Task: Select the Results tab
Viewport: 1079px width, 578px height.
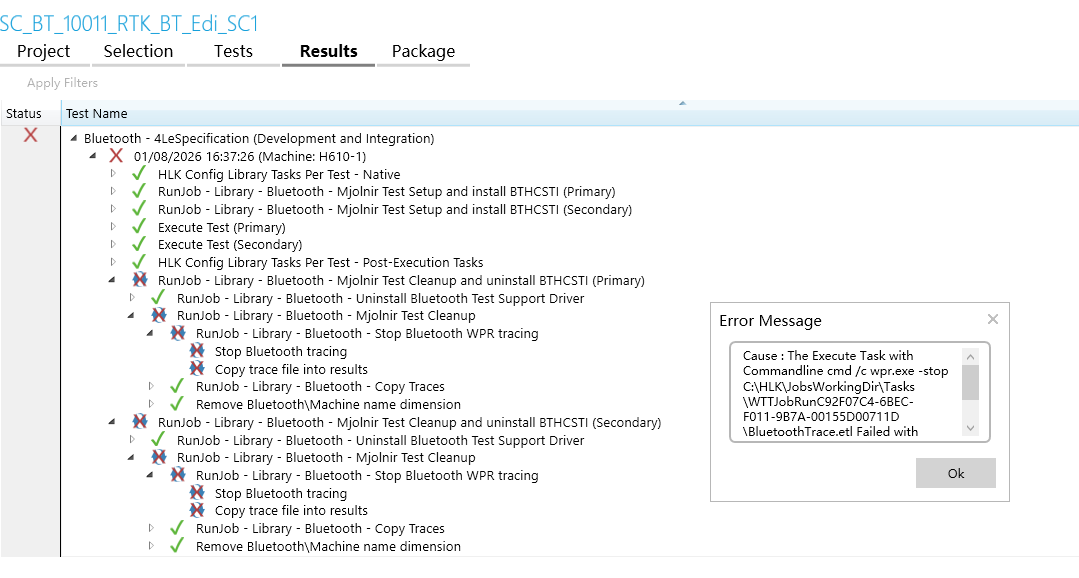Action: pos(328,52)
